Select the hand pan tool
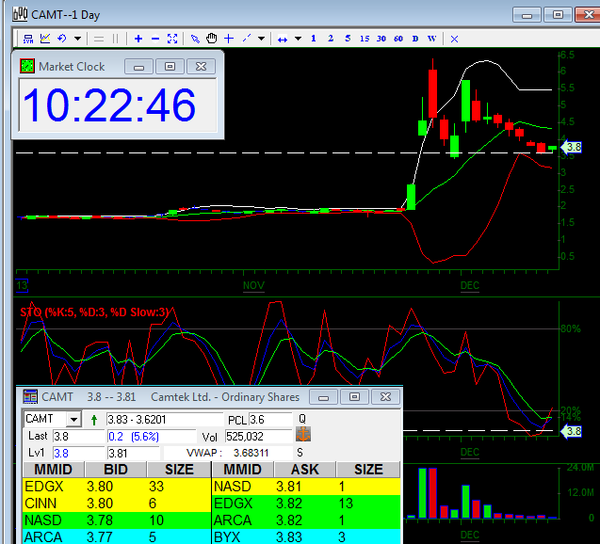This screenshot has height=544, width=600. tap(212, 38)
